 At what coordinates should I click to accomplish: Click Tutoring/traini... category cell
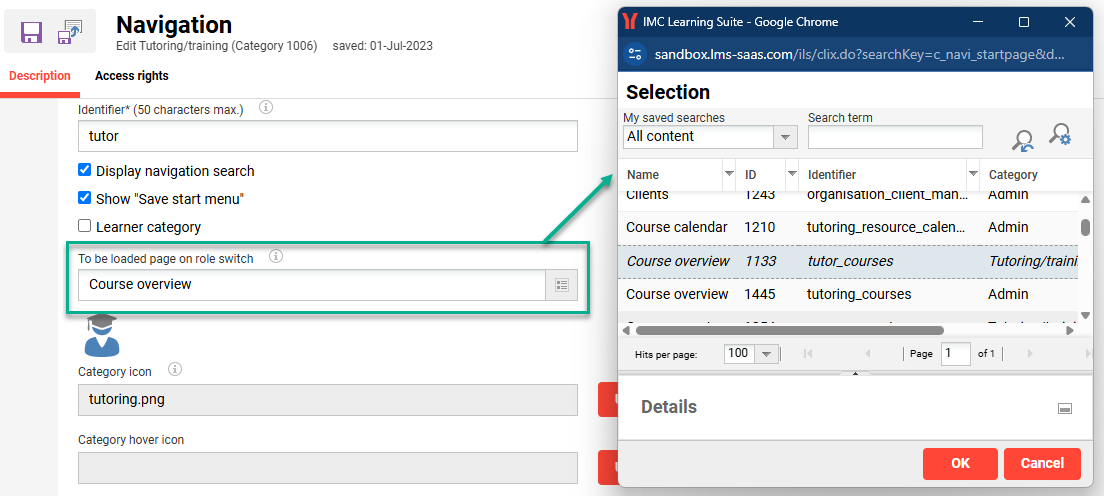pyautogui.click(x=1033, y=261)
